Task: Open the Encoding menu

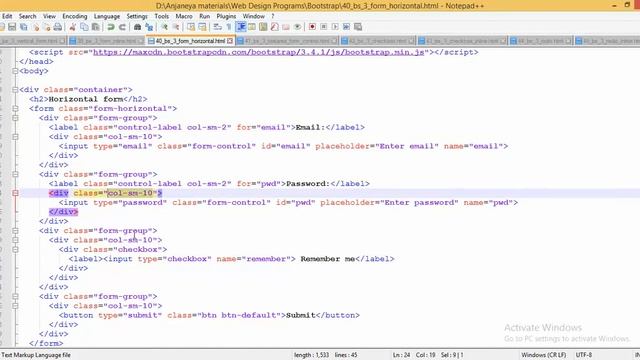Action: [75, 16]
